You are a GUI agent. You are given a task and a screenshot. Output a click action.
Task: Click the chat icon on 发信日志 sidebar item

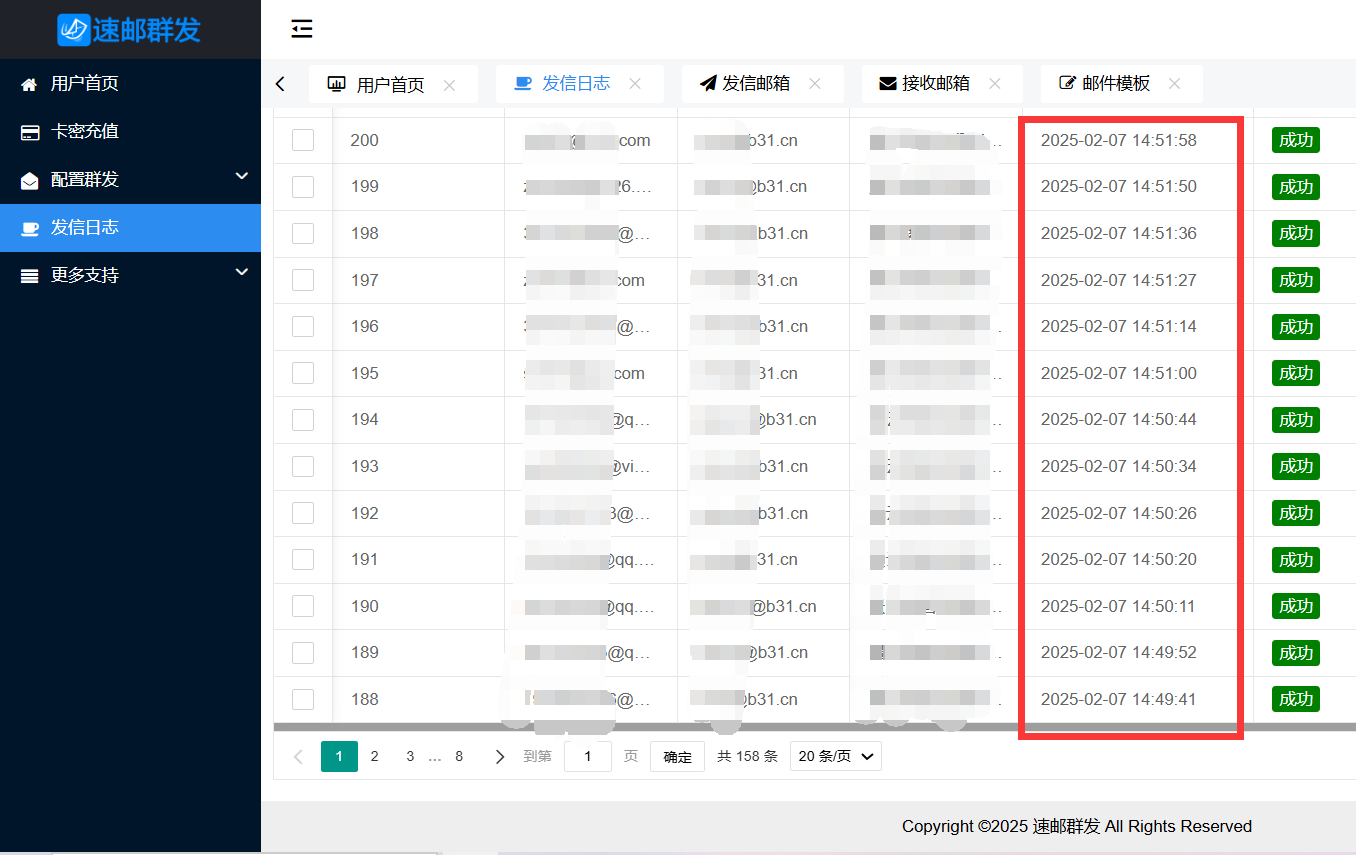(x=28, y=227)
